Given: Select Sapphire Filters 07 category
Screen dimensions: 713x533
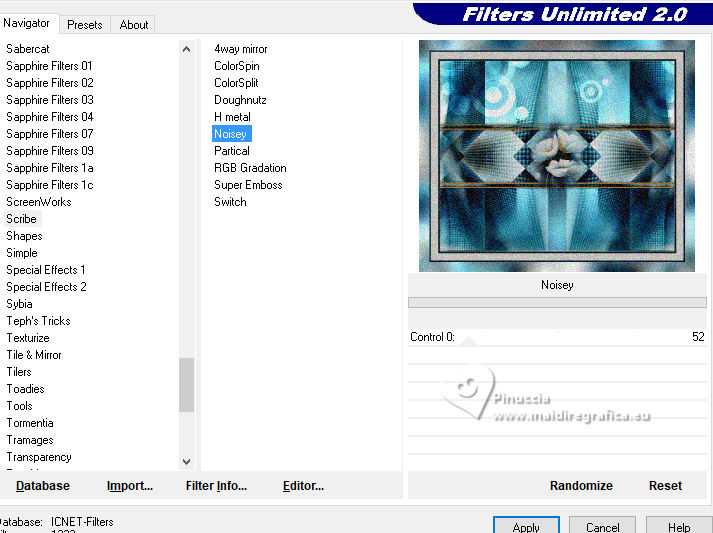Looking at the screenshot, I should 50,134.
